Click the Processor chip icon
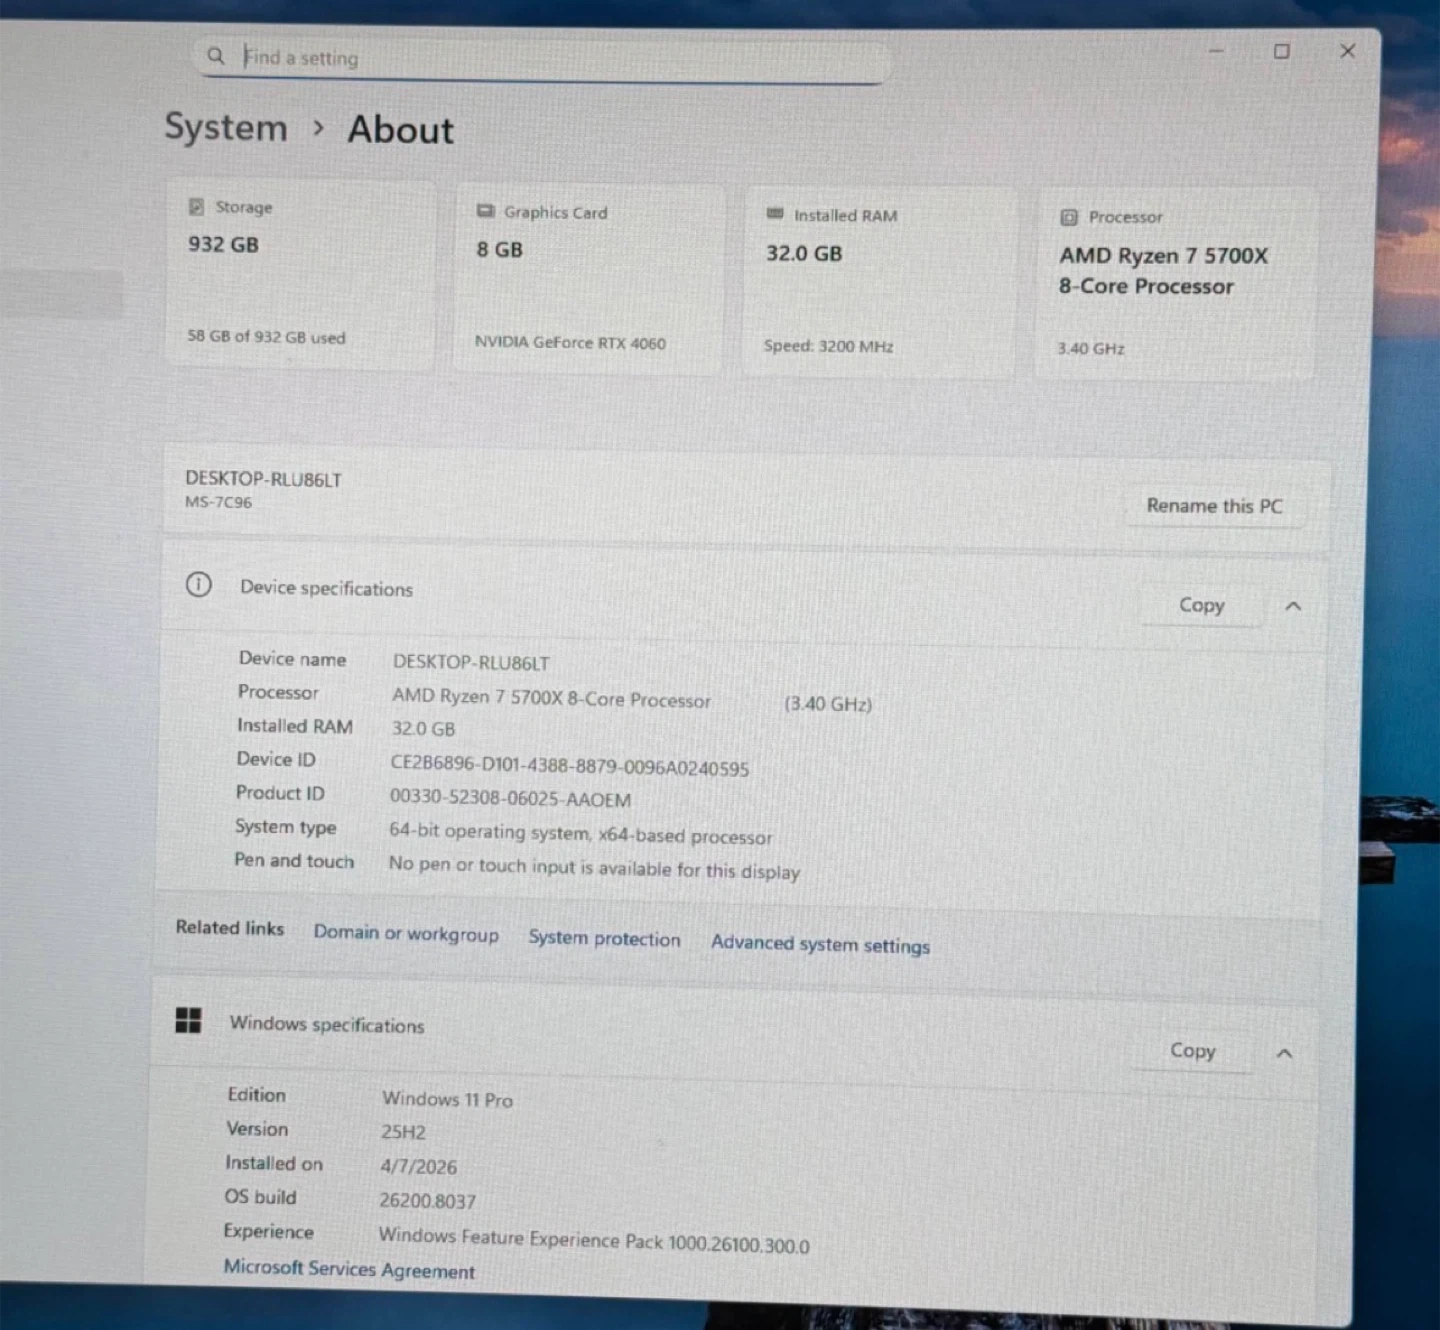1440x1330 pixels. [1068, 217]
